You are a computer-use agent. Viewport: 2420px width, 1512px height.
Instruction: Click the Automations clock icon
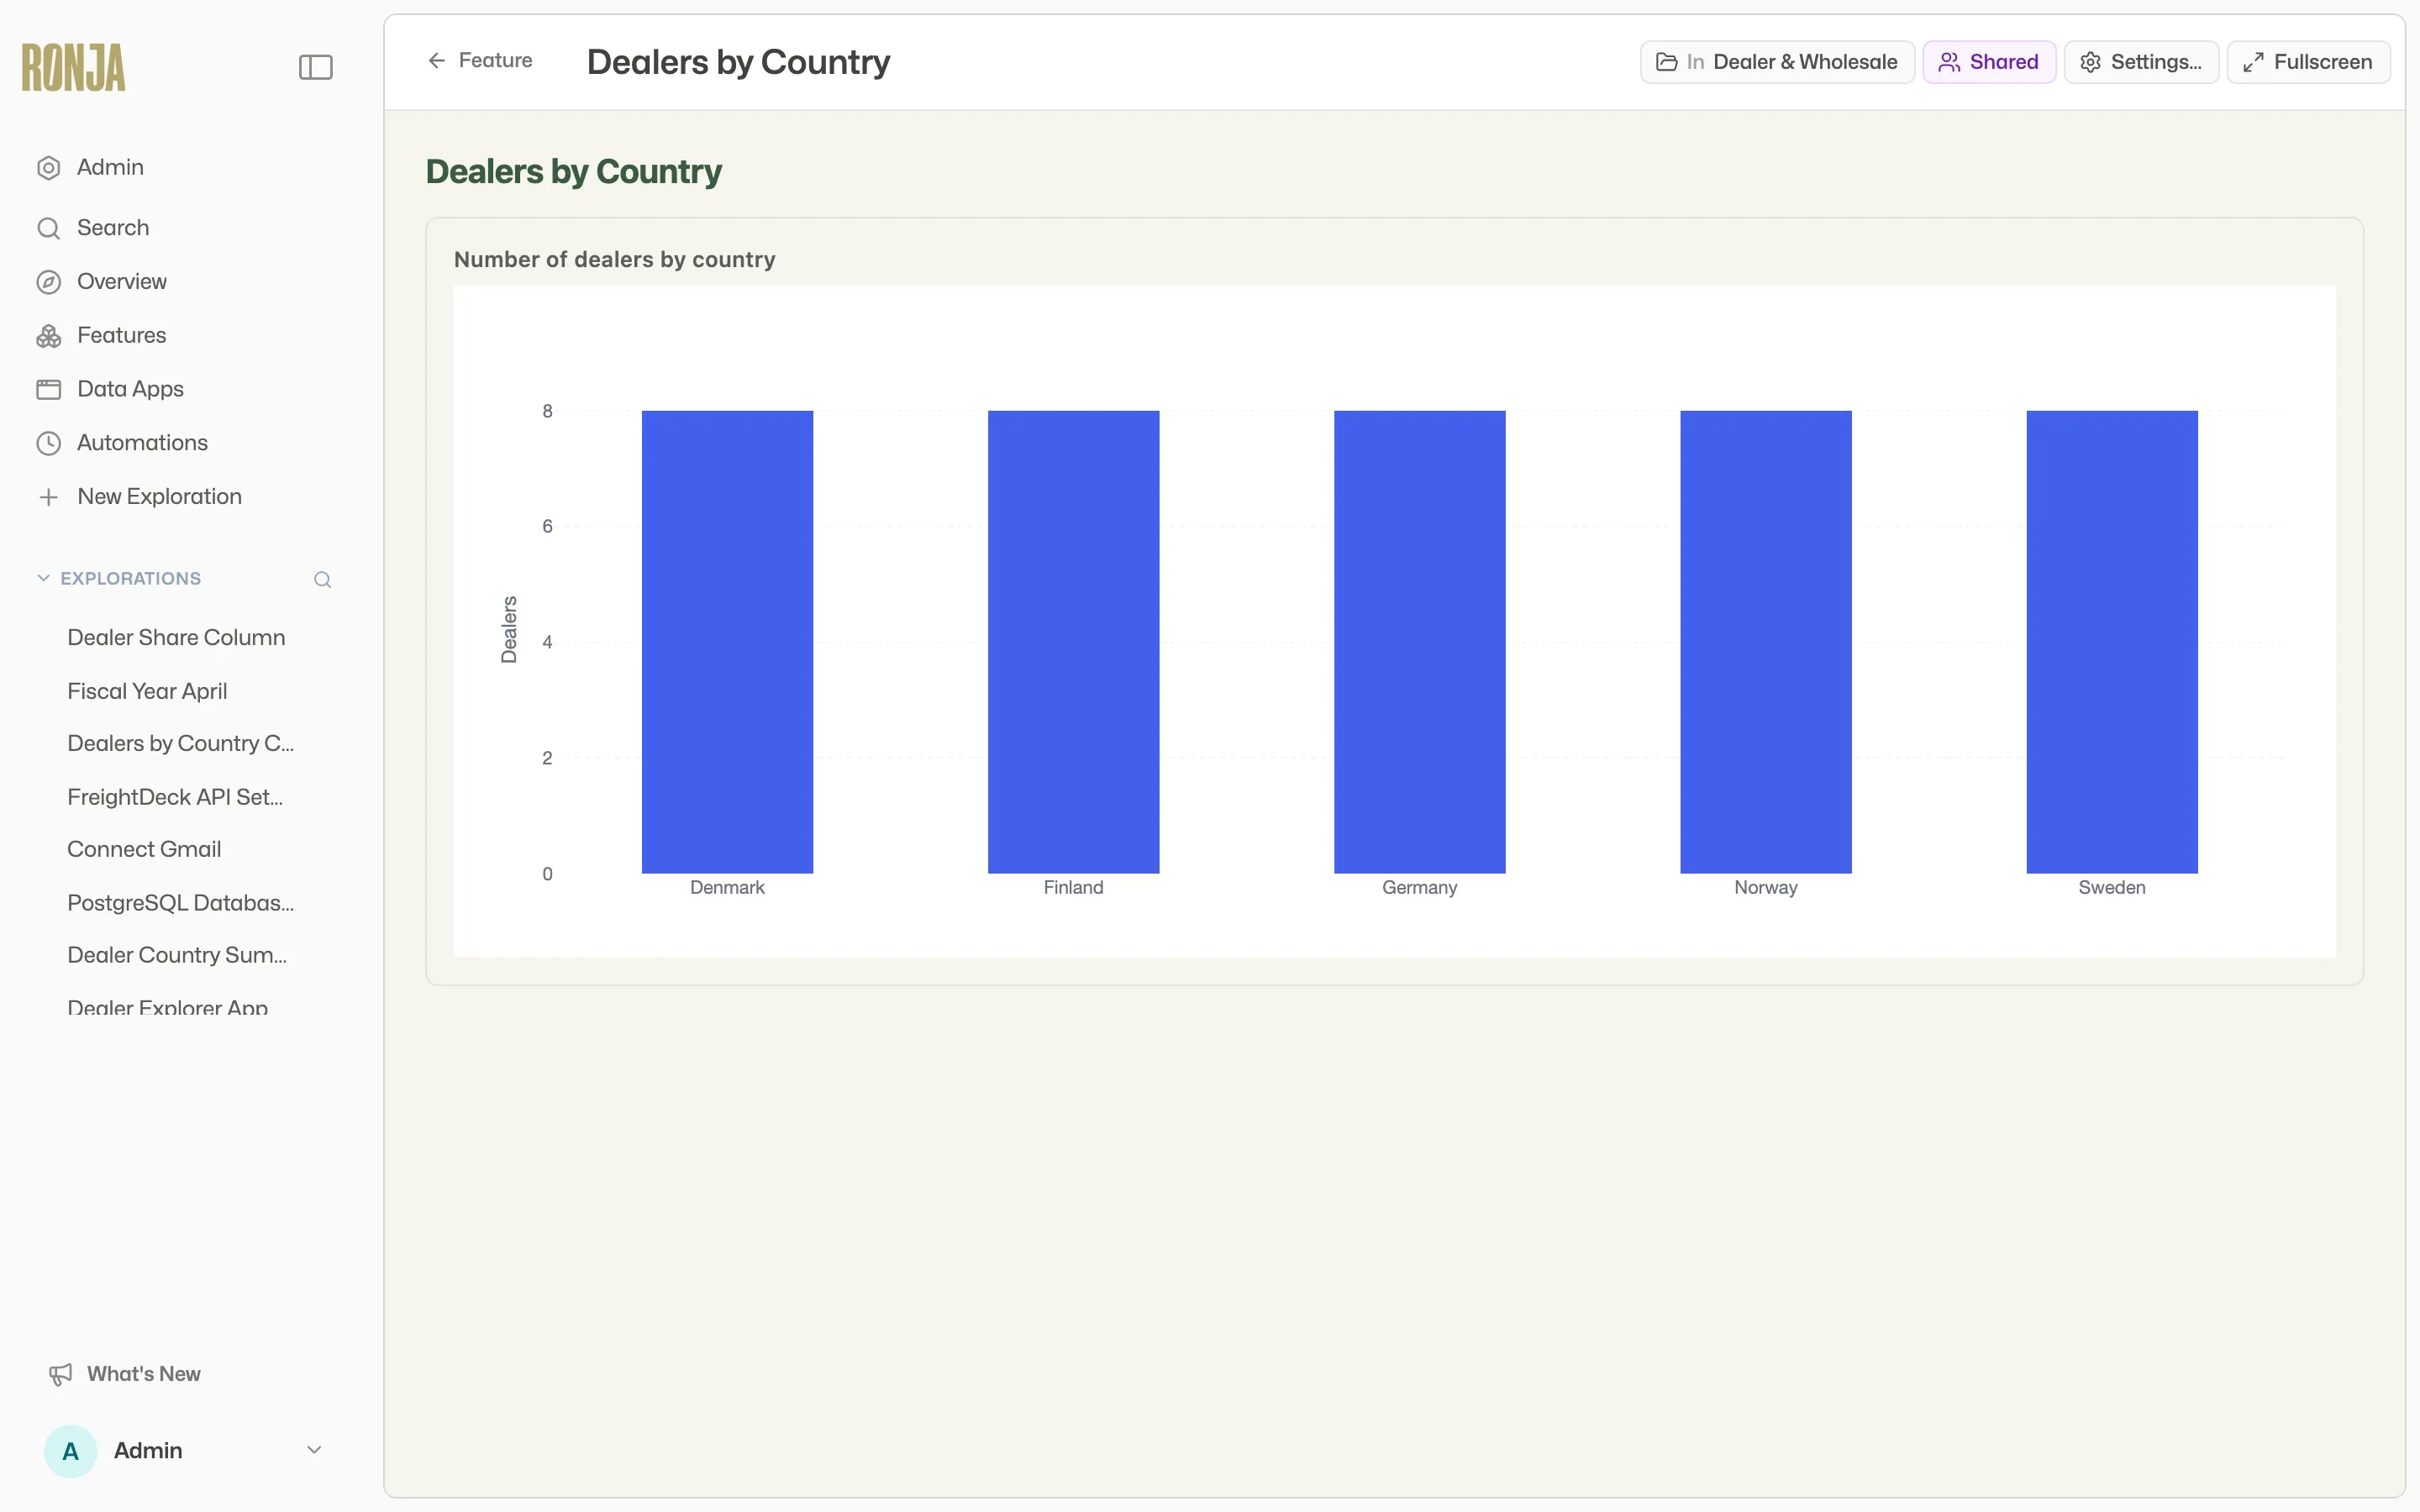(48, 443)
